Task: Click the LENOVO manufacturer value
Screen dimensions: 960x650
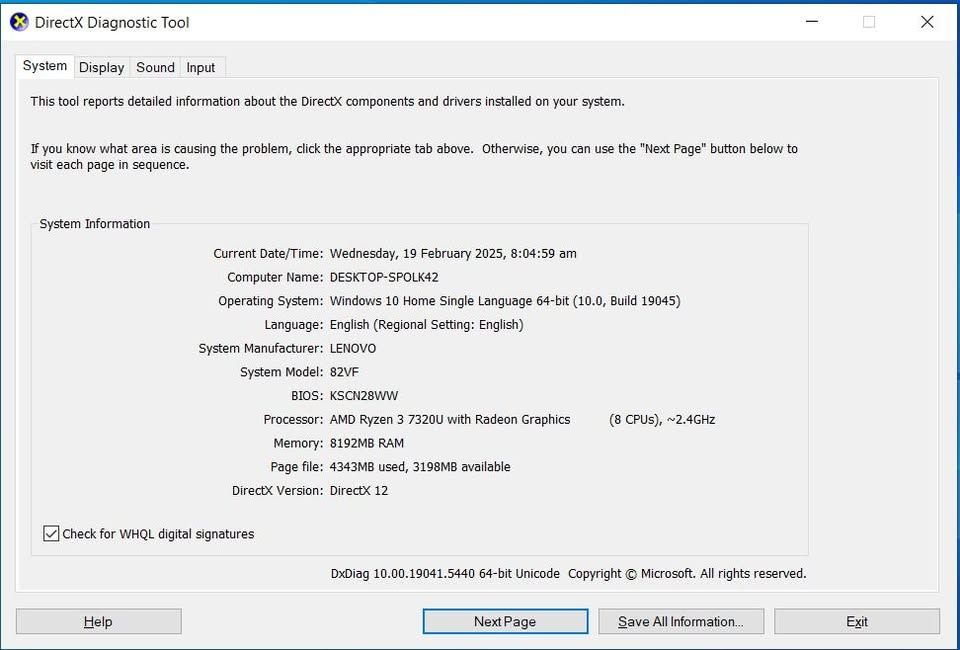Action: pos(353,348)
